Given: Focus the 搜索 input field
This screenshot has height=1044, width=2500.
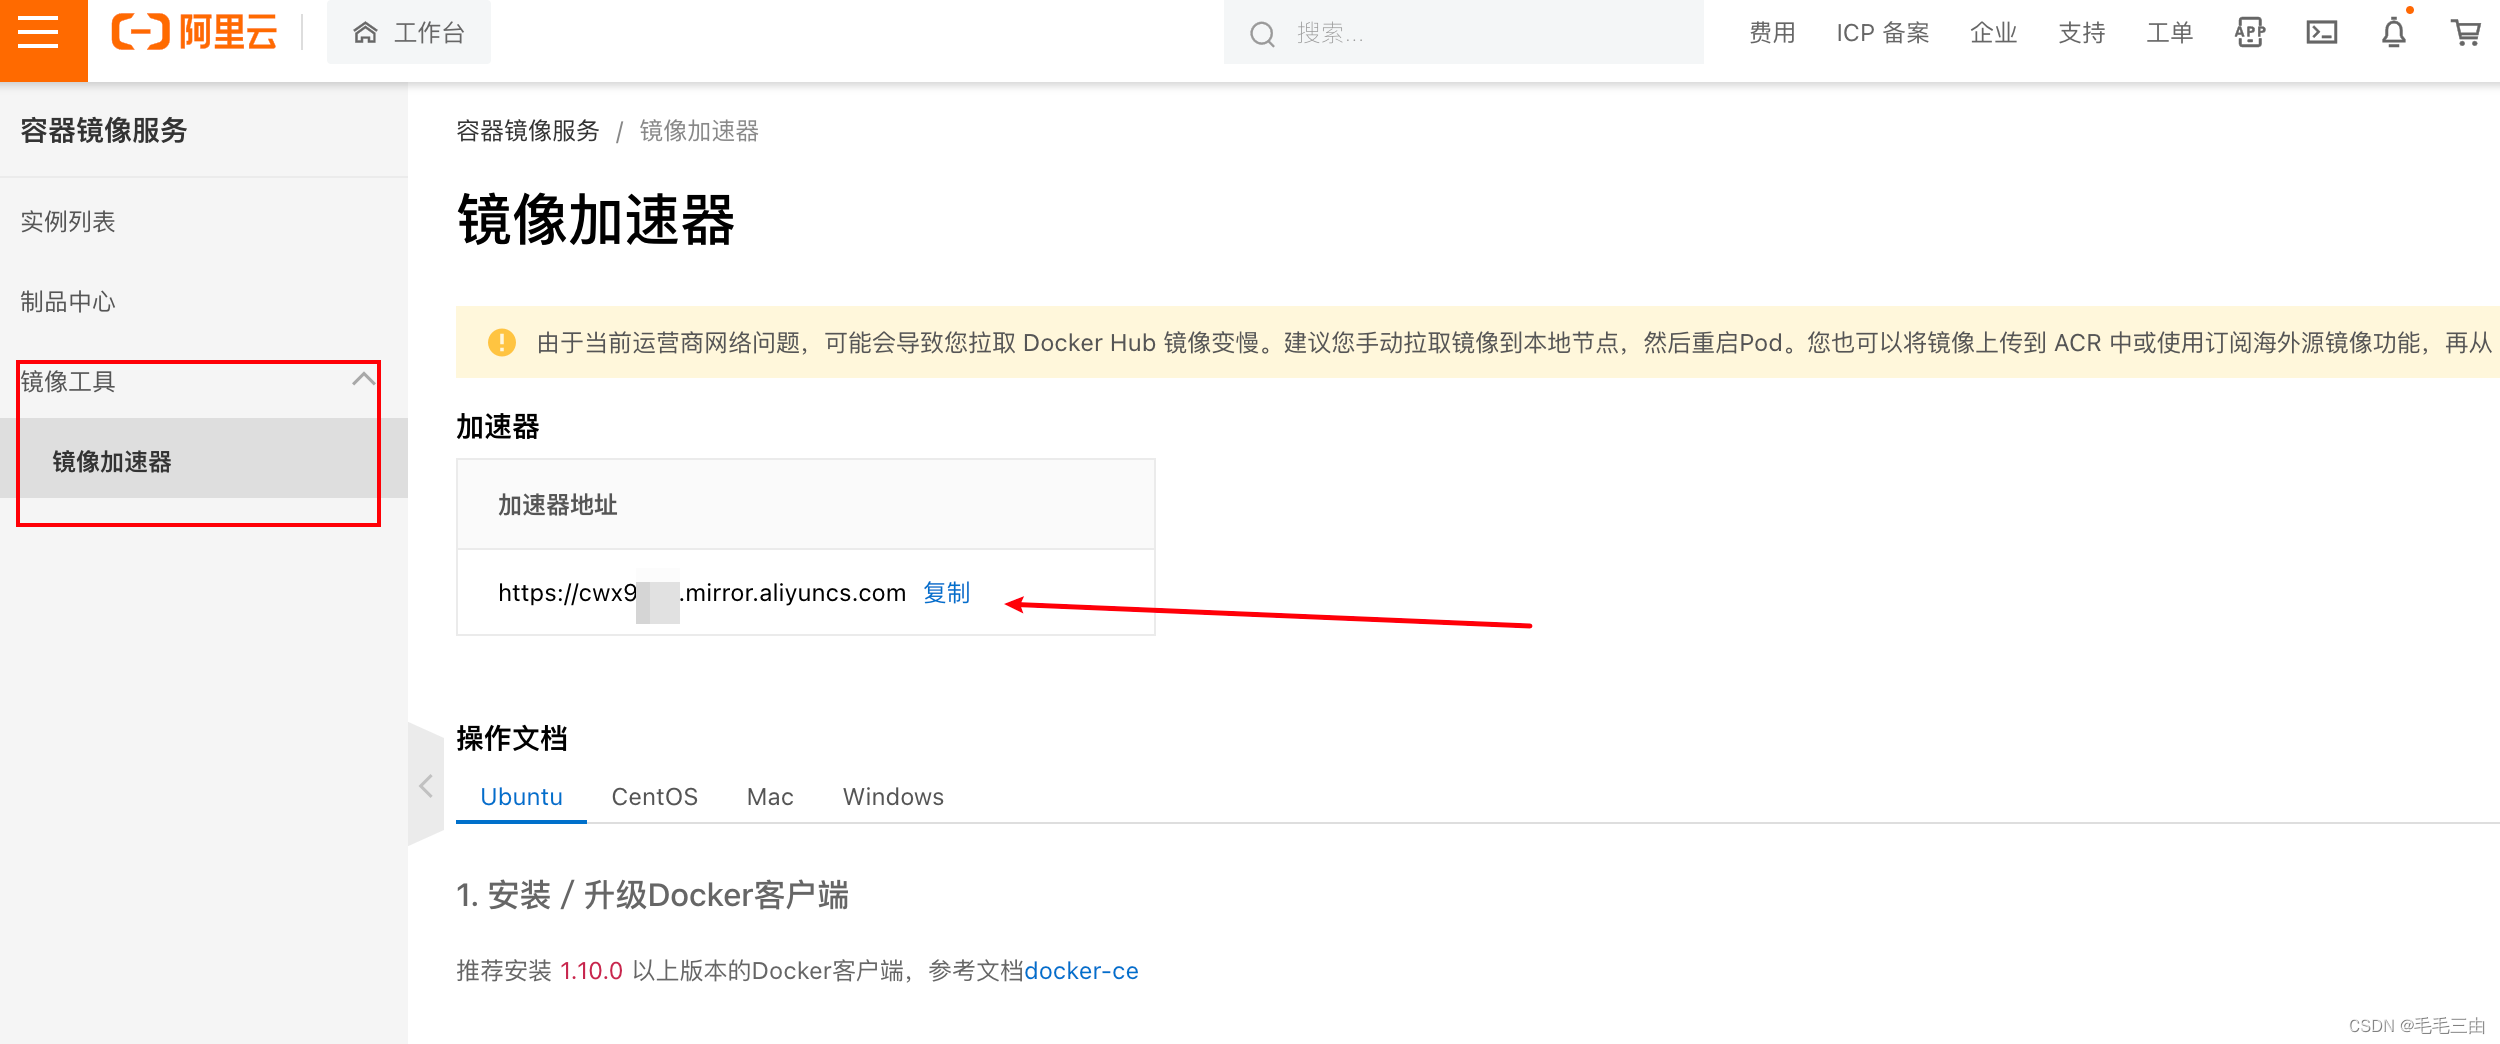Looking at the screenshot, I should click(x=1463, y=33).
